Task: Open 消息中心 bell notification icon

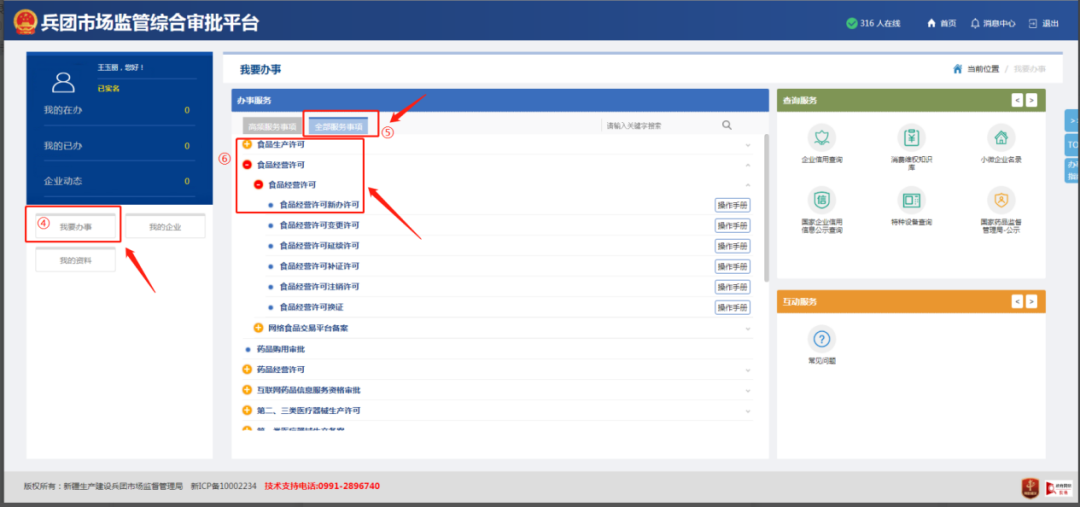Action: coord(975,23)
